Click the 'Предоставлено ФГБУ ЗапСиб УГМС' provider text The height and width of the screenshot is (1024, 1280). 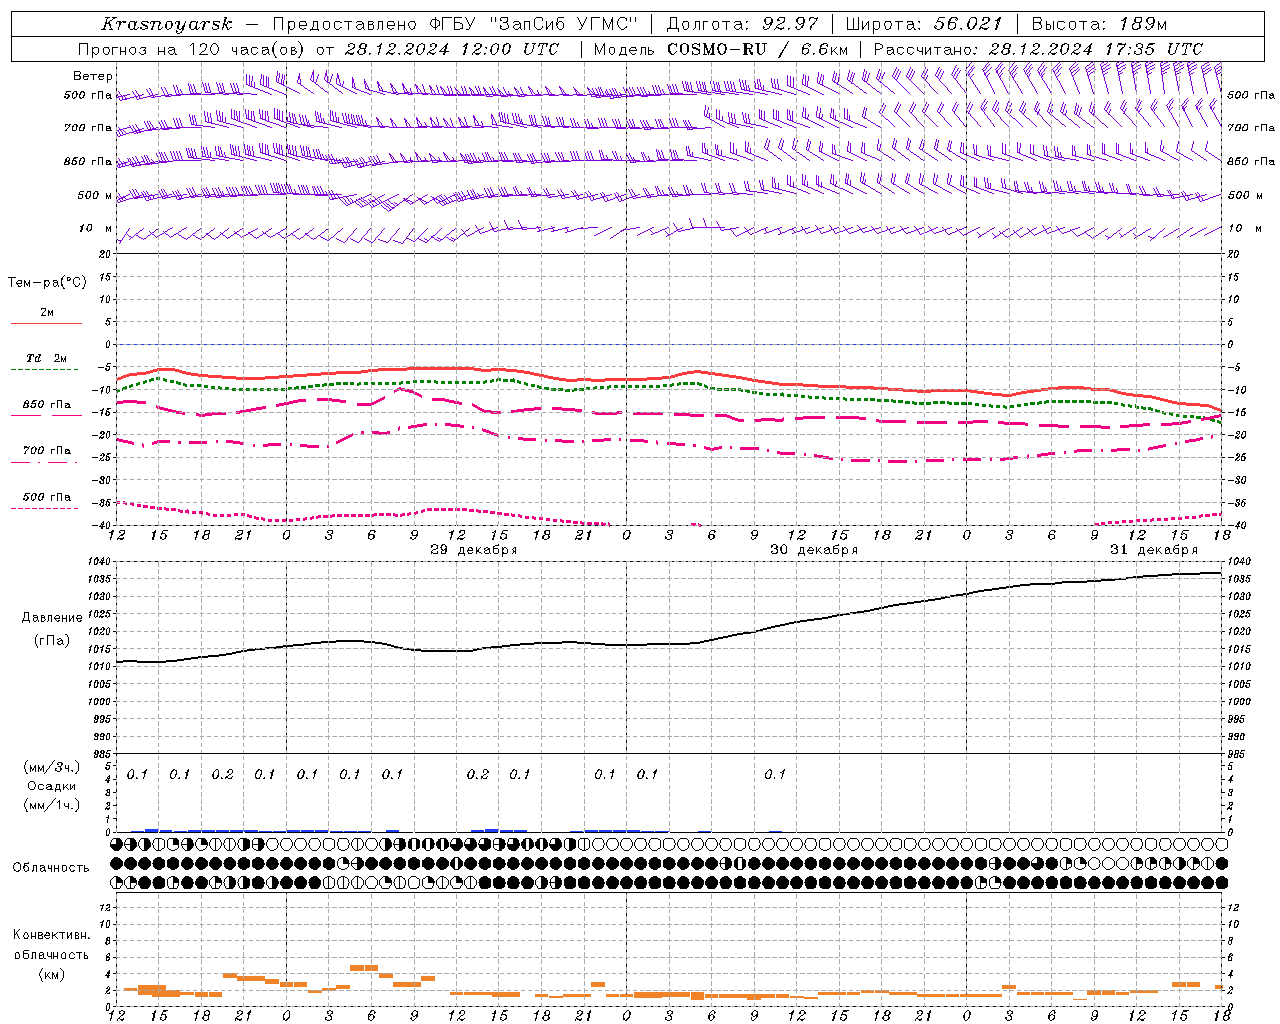point(456,24)
